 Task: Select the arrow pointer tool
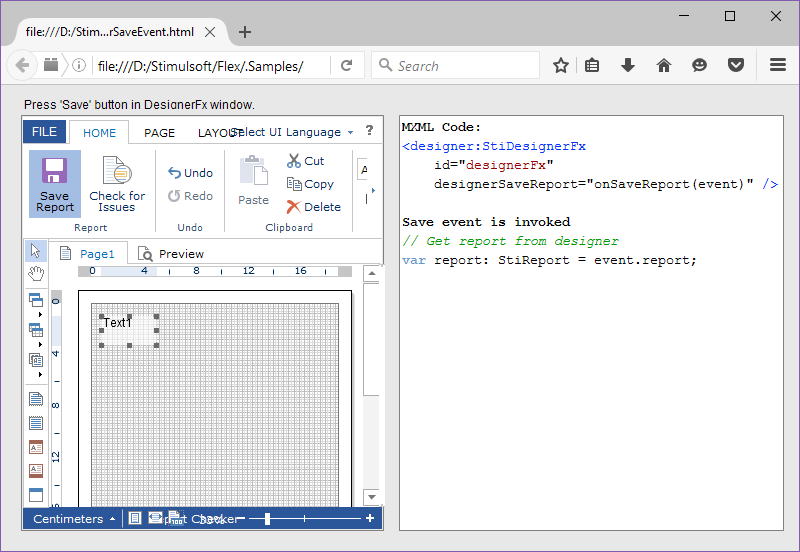36,251
